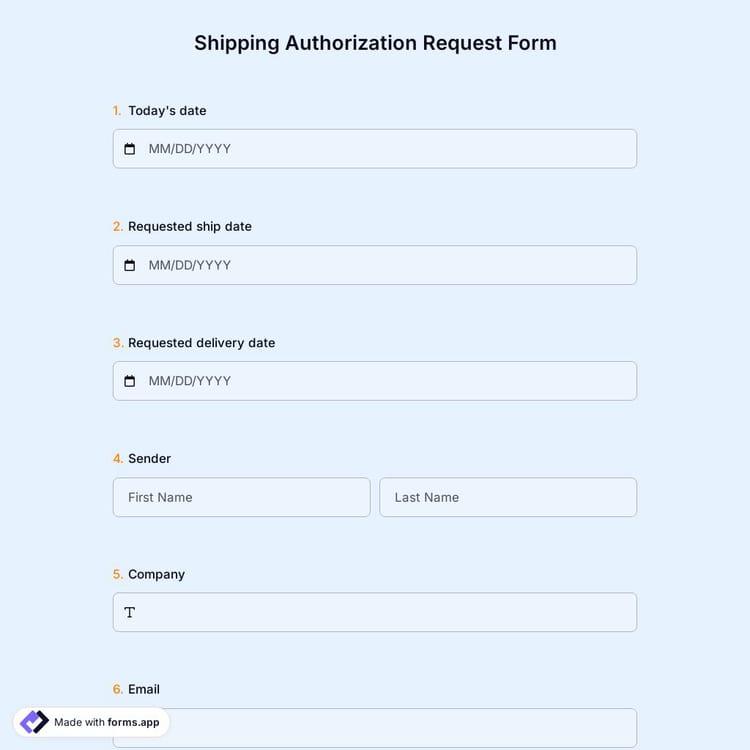Click the text icon in Company field
750x750 pixels.
tap(129, 612)
